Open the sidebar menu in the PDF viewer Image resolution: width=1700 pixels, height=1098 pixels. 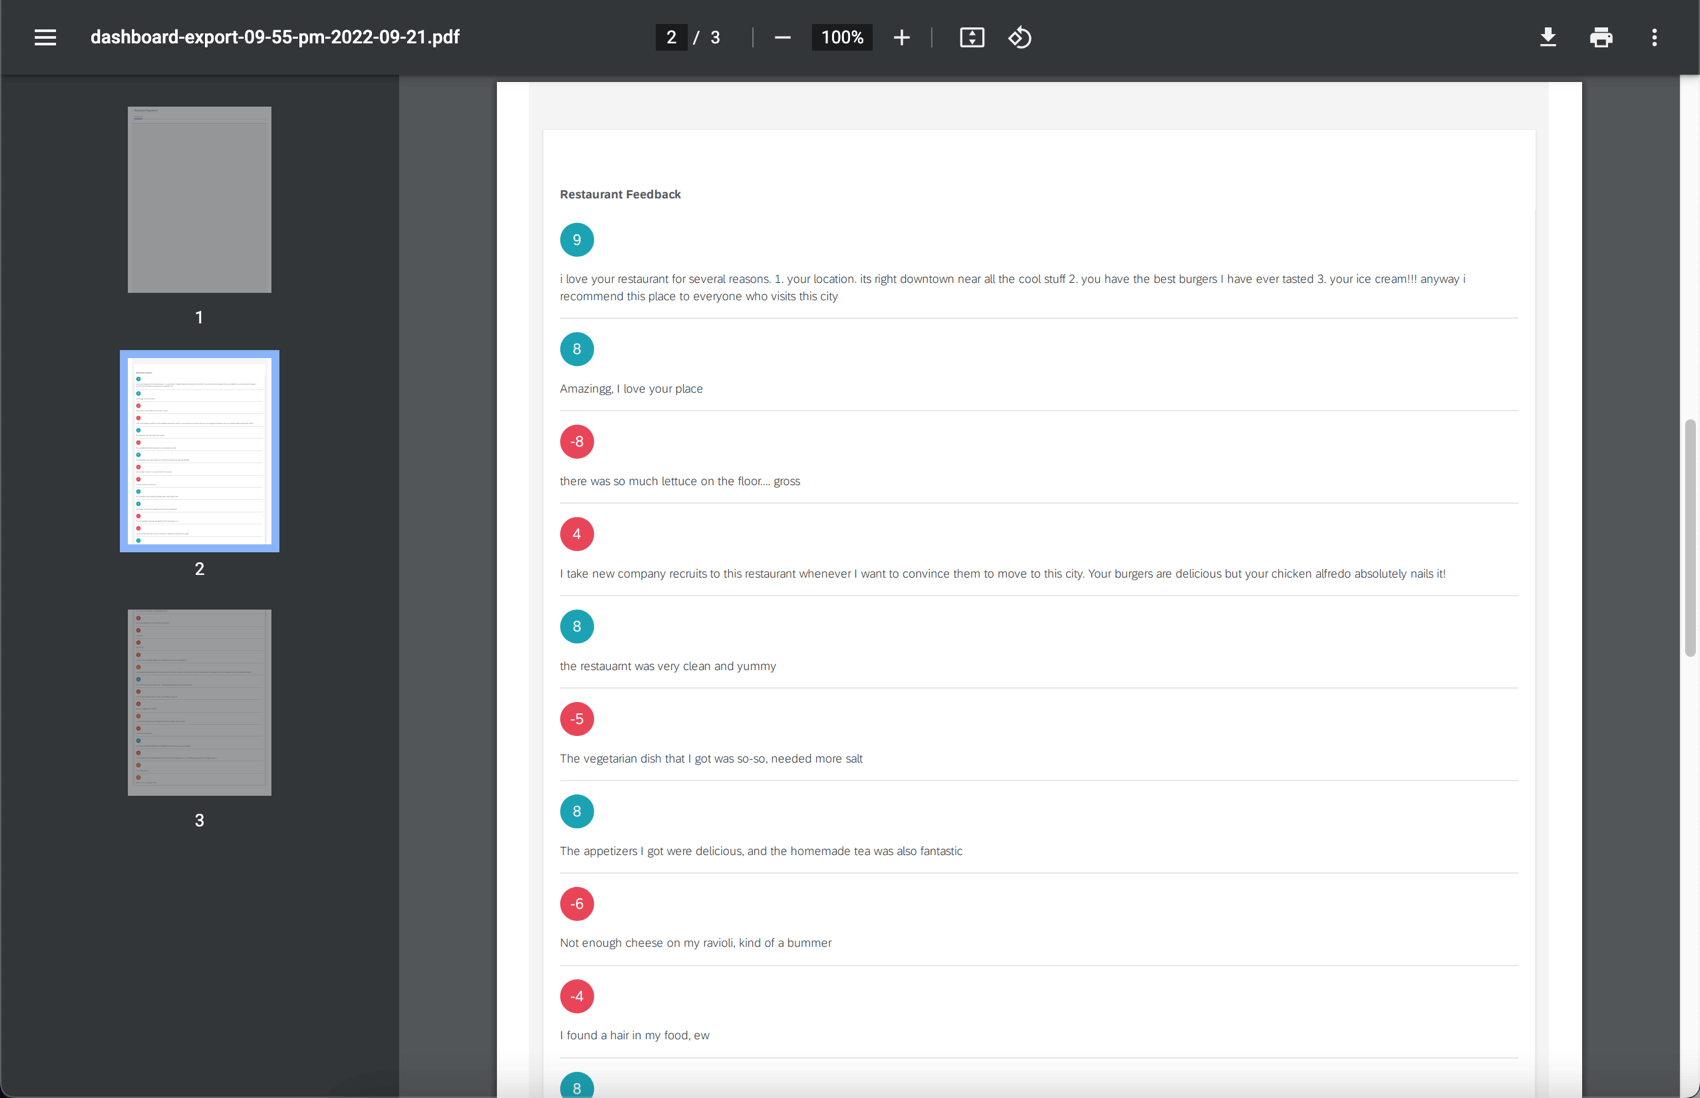click(x=45, y=37)
